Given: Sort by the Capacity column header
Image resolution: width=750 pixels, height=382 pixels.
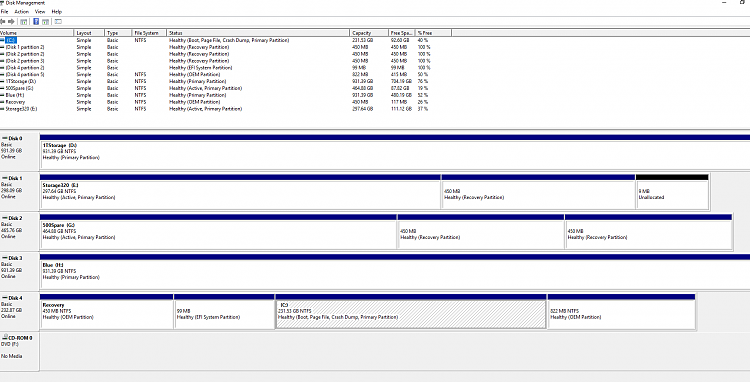Looking at the screenshot, I should click(x=369, y=33).
